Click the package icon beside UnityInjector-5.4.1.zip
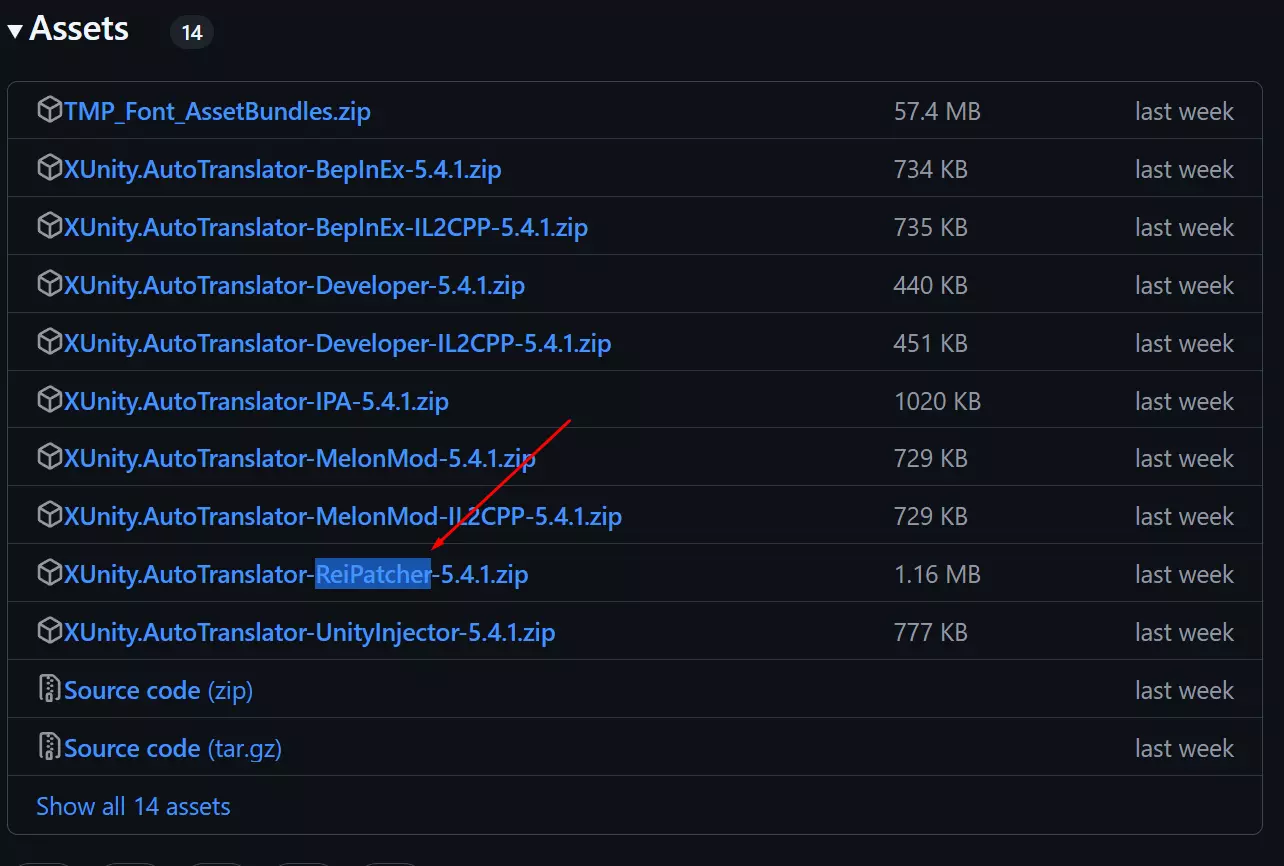 [49, 631]
